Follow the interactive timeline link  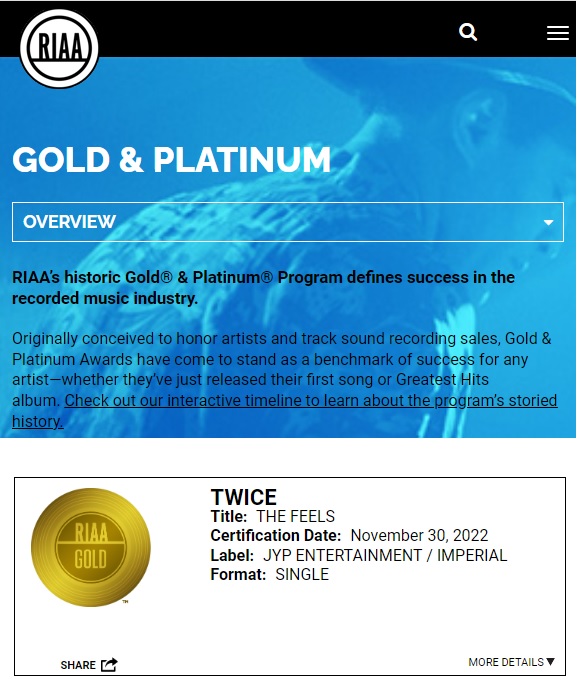(311, 400)
